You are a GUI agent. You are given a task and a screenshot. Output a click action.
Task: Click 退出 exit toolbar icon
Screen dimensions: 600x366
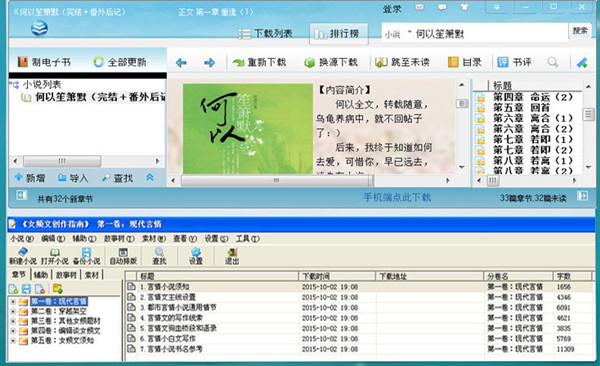tap(232, 256)
